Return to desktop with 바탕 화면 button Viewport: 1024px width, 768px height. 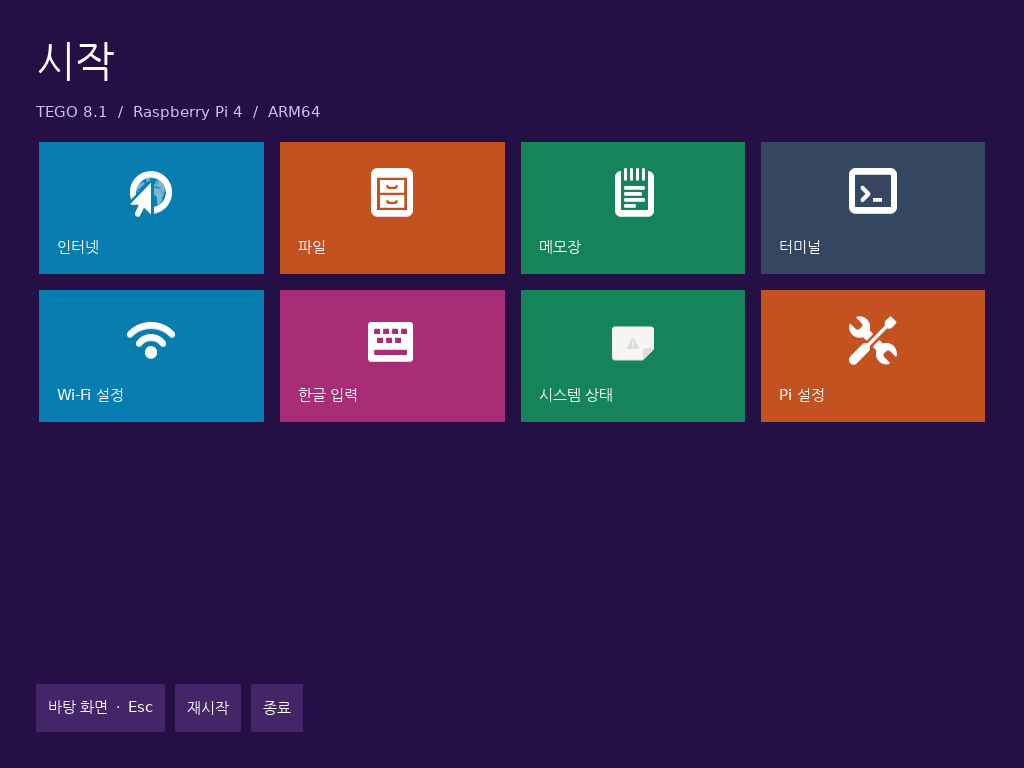[x=101, y=708]
